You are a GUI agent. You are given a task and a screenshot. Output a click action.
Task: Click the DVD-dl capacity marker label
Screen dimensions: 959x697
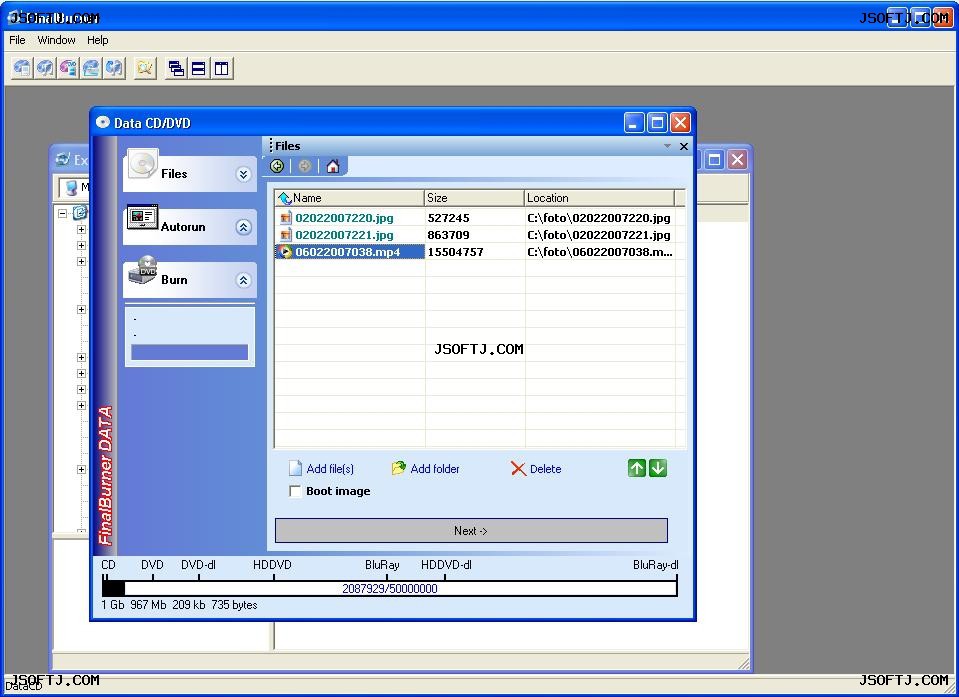coord(198,565)
